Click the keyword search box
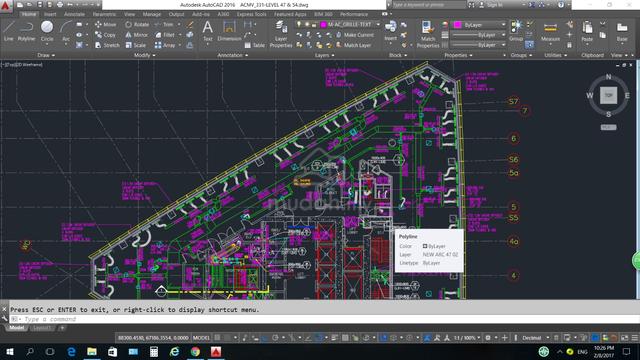 pyautogui.click(x=428, y=5)
